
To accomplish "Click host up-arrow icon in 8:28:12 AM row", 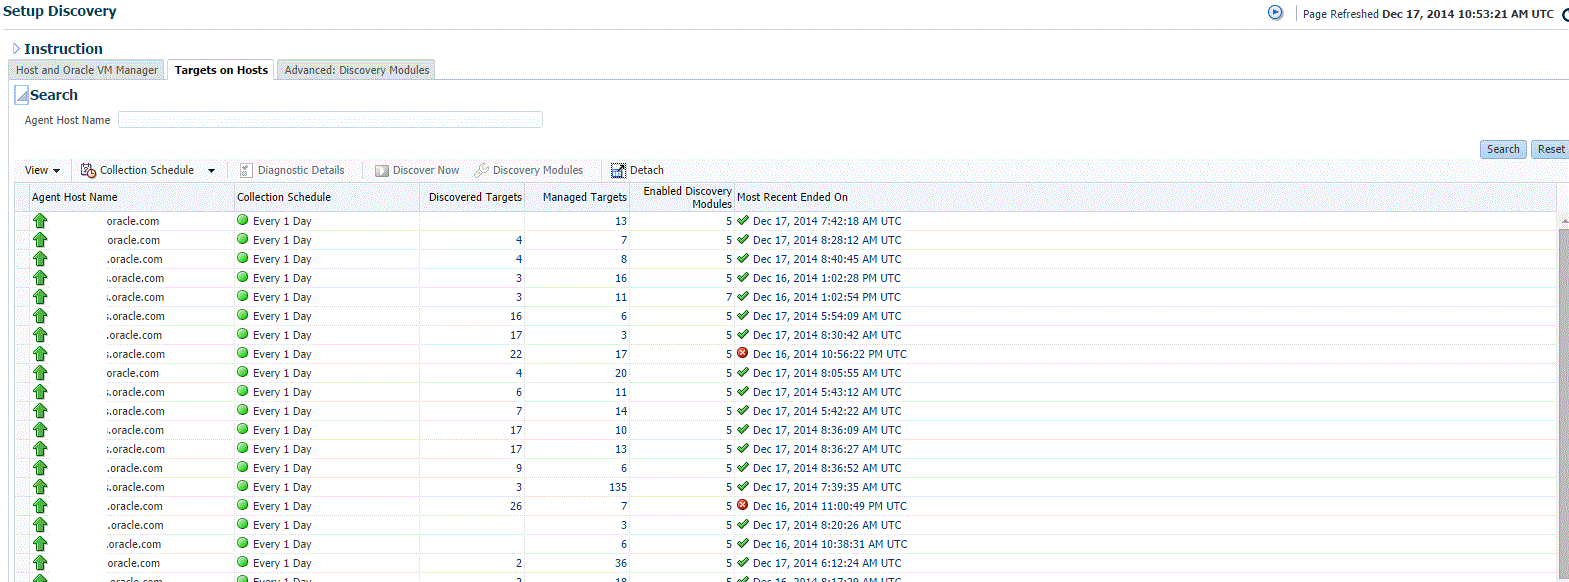I will pyautogui.click(x=40, y=240).
